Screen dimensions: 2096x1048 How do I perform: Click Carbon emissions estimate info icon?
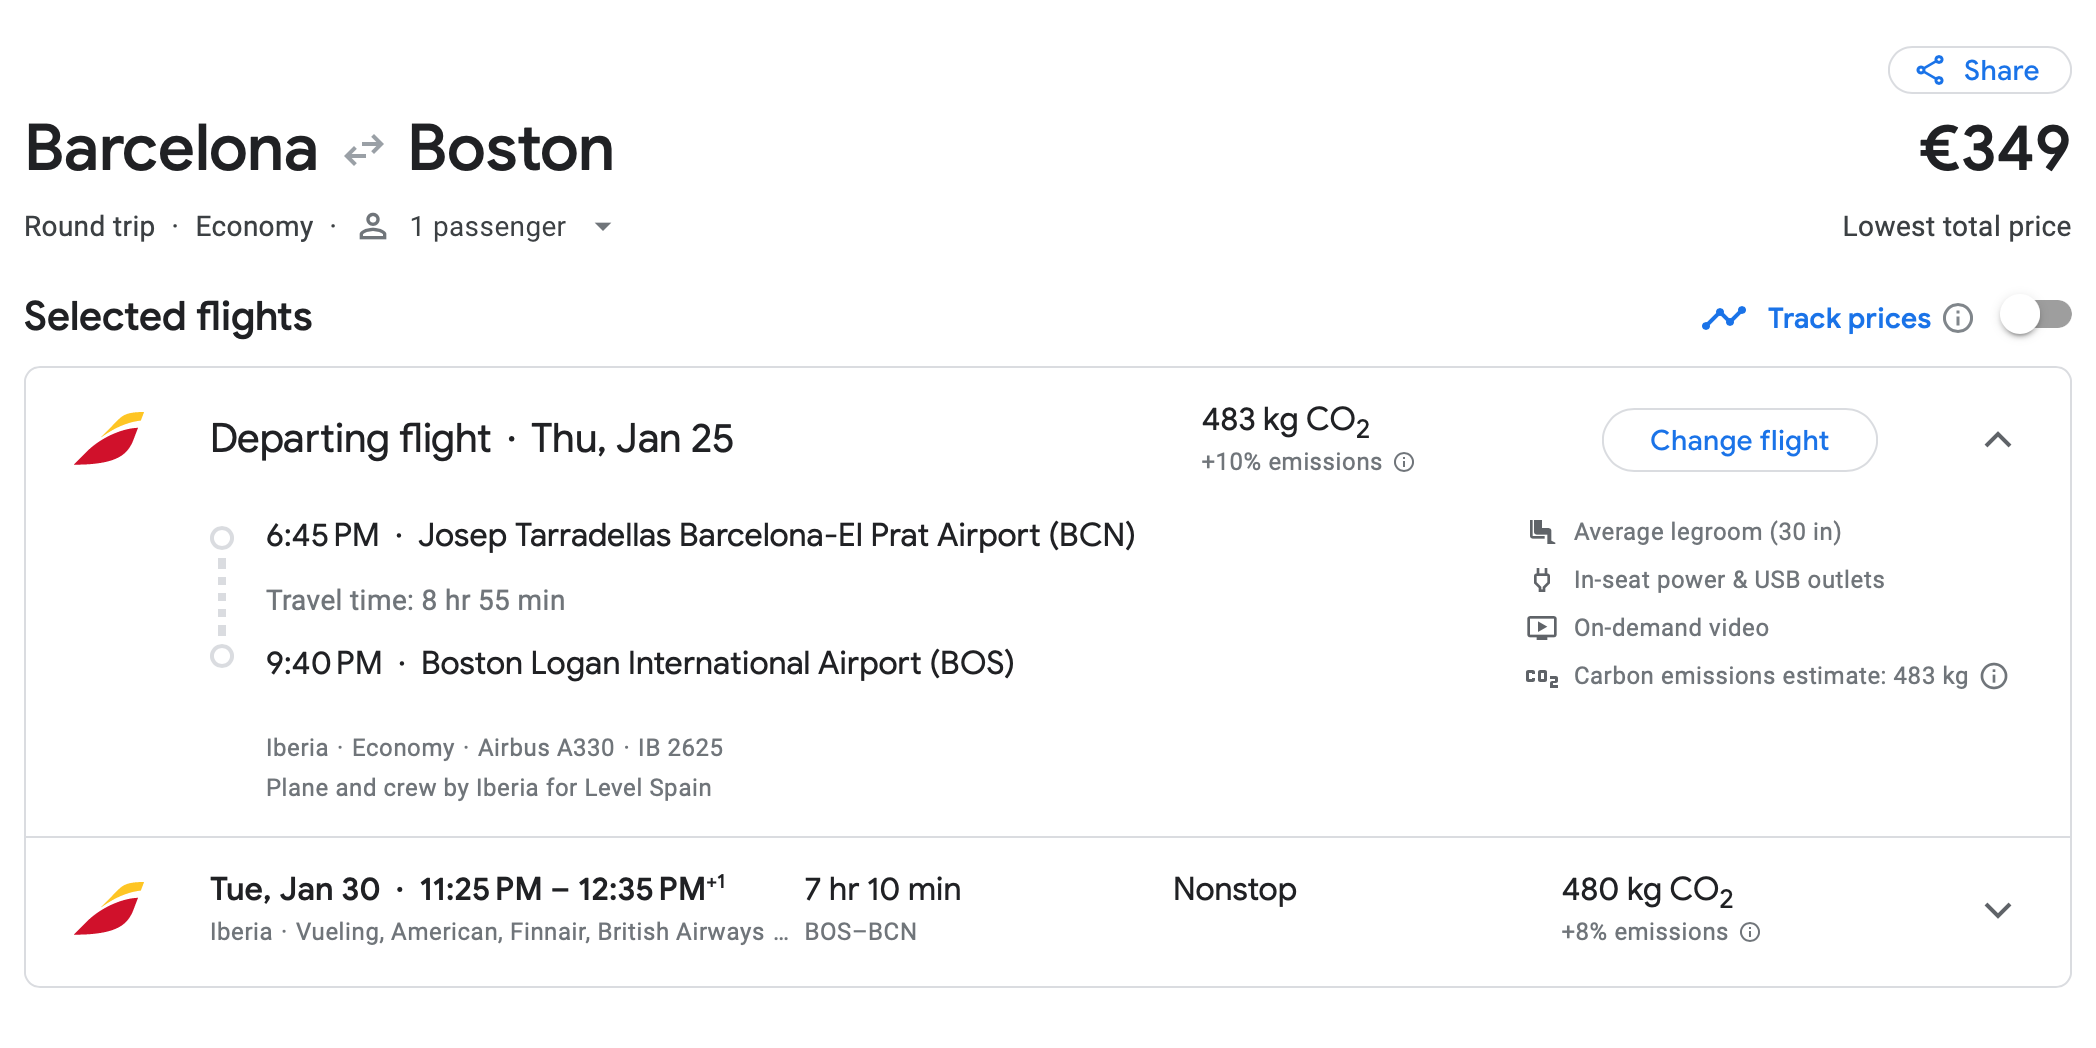[x=1994, y=676]
